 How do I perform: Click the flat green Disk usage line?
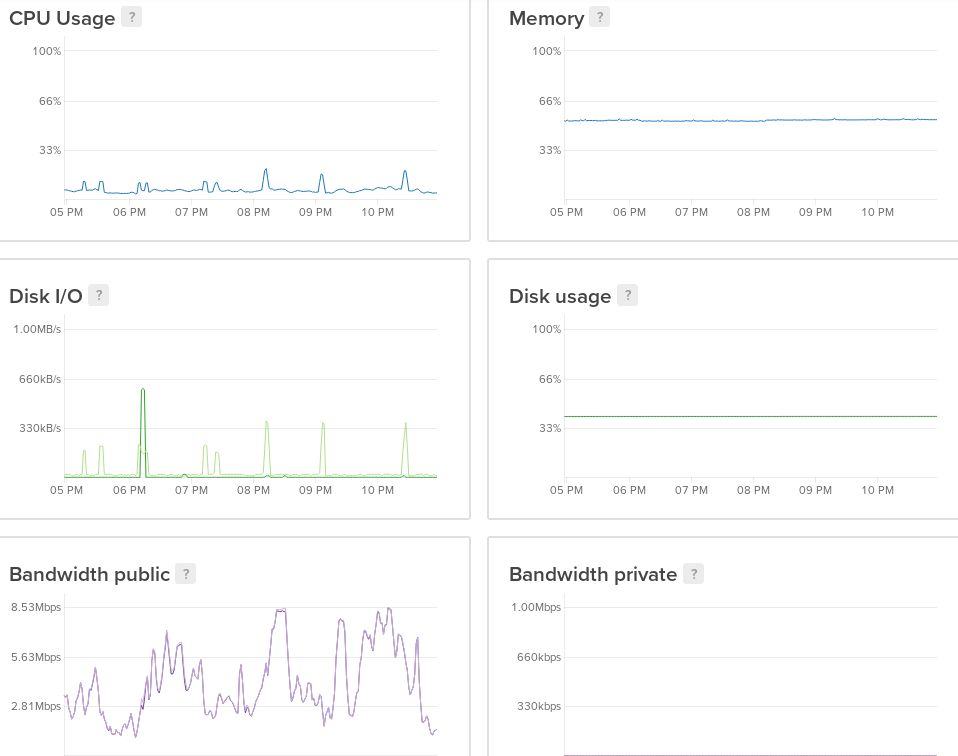point(750,416)
